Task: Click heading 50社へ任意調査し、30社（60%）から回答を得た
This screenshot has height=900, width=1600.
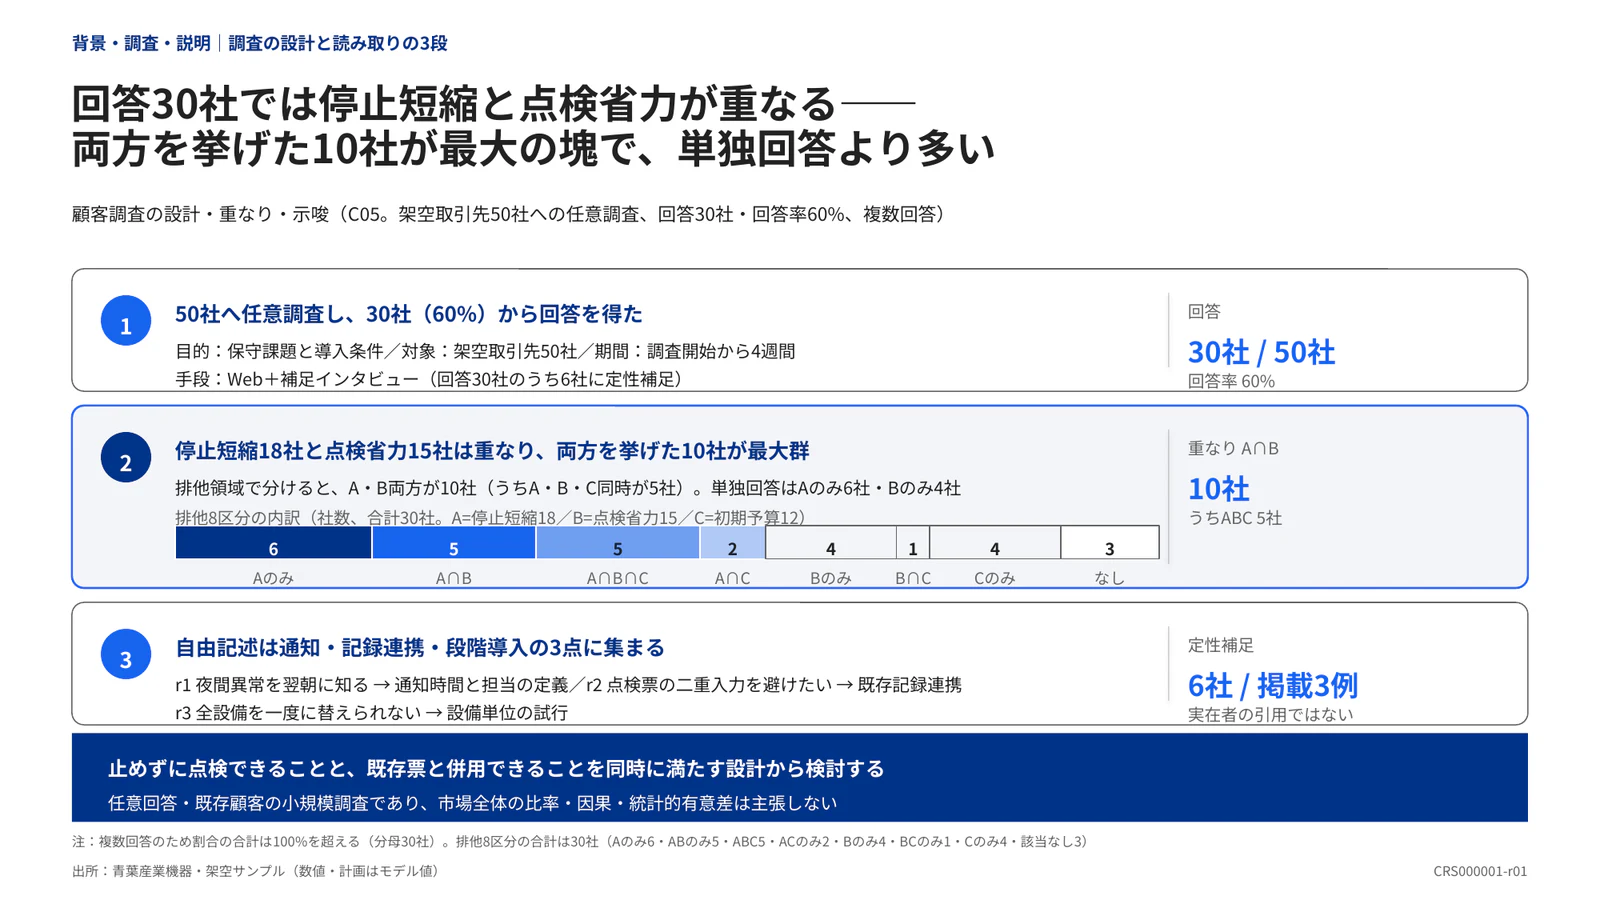Action: (409, 314)
